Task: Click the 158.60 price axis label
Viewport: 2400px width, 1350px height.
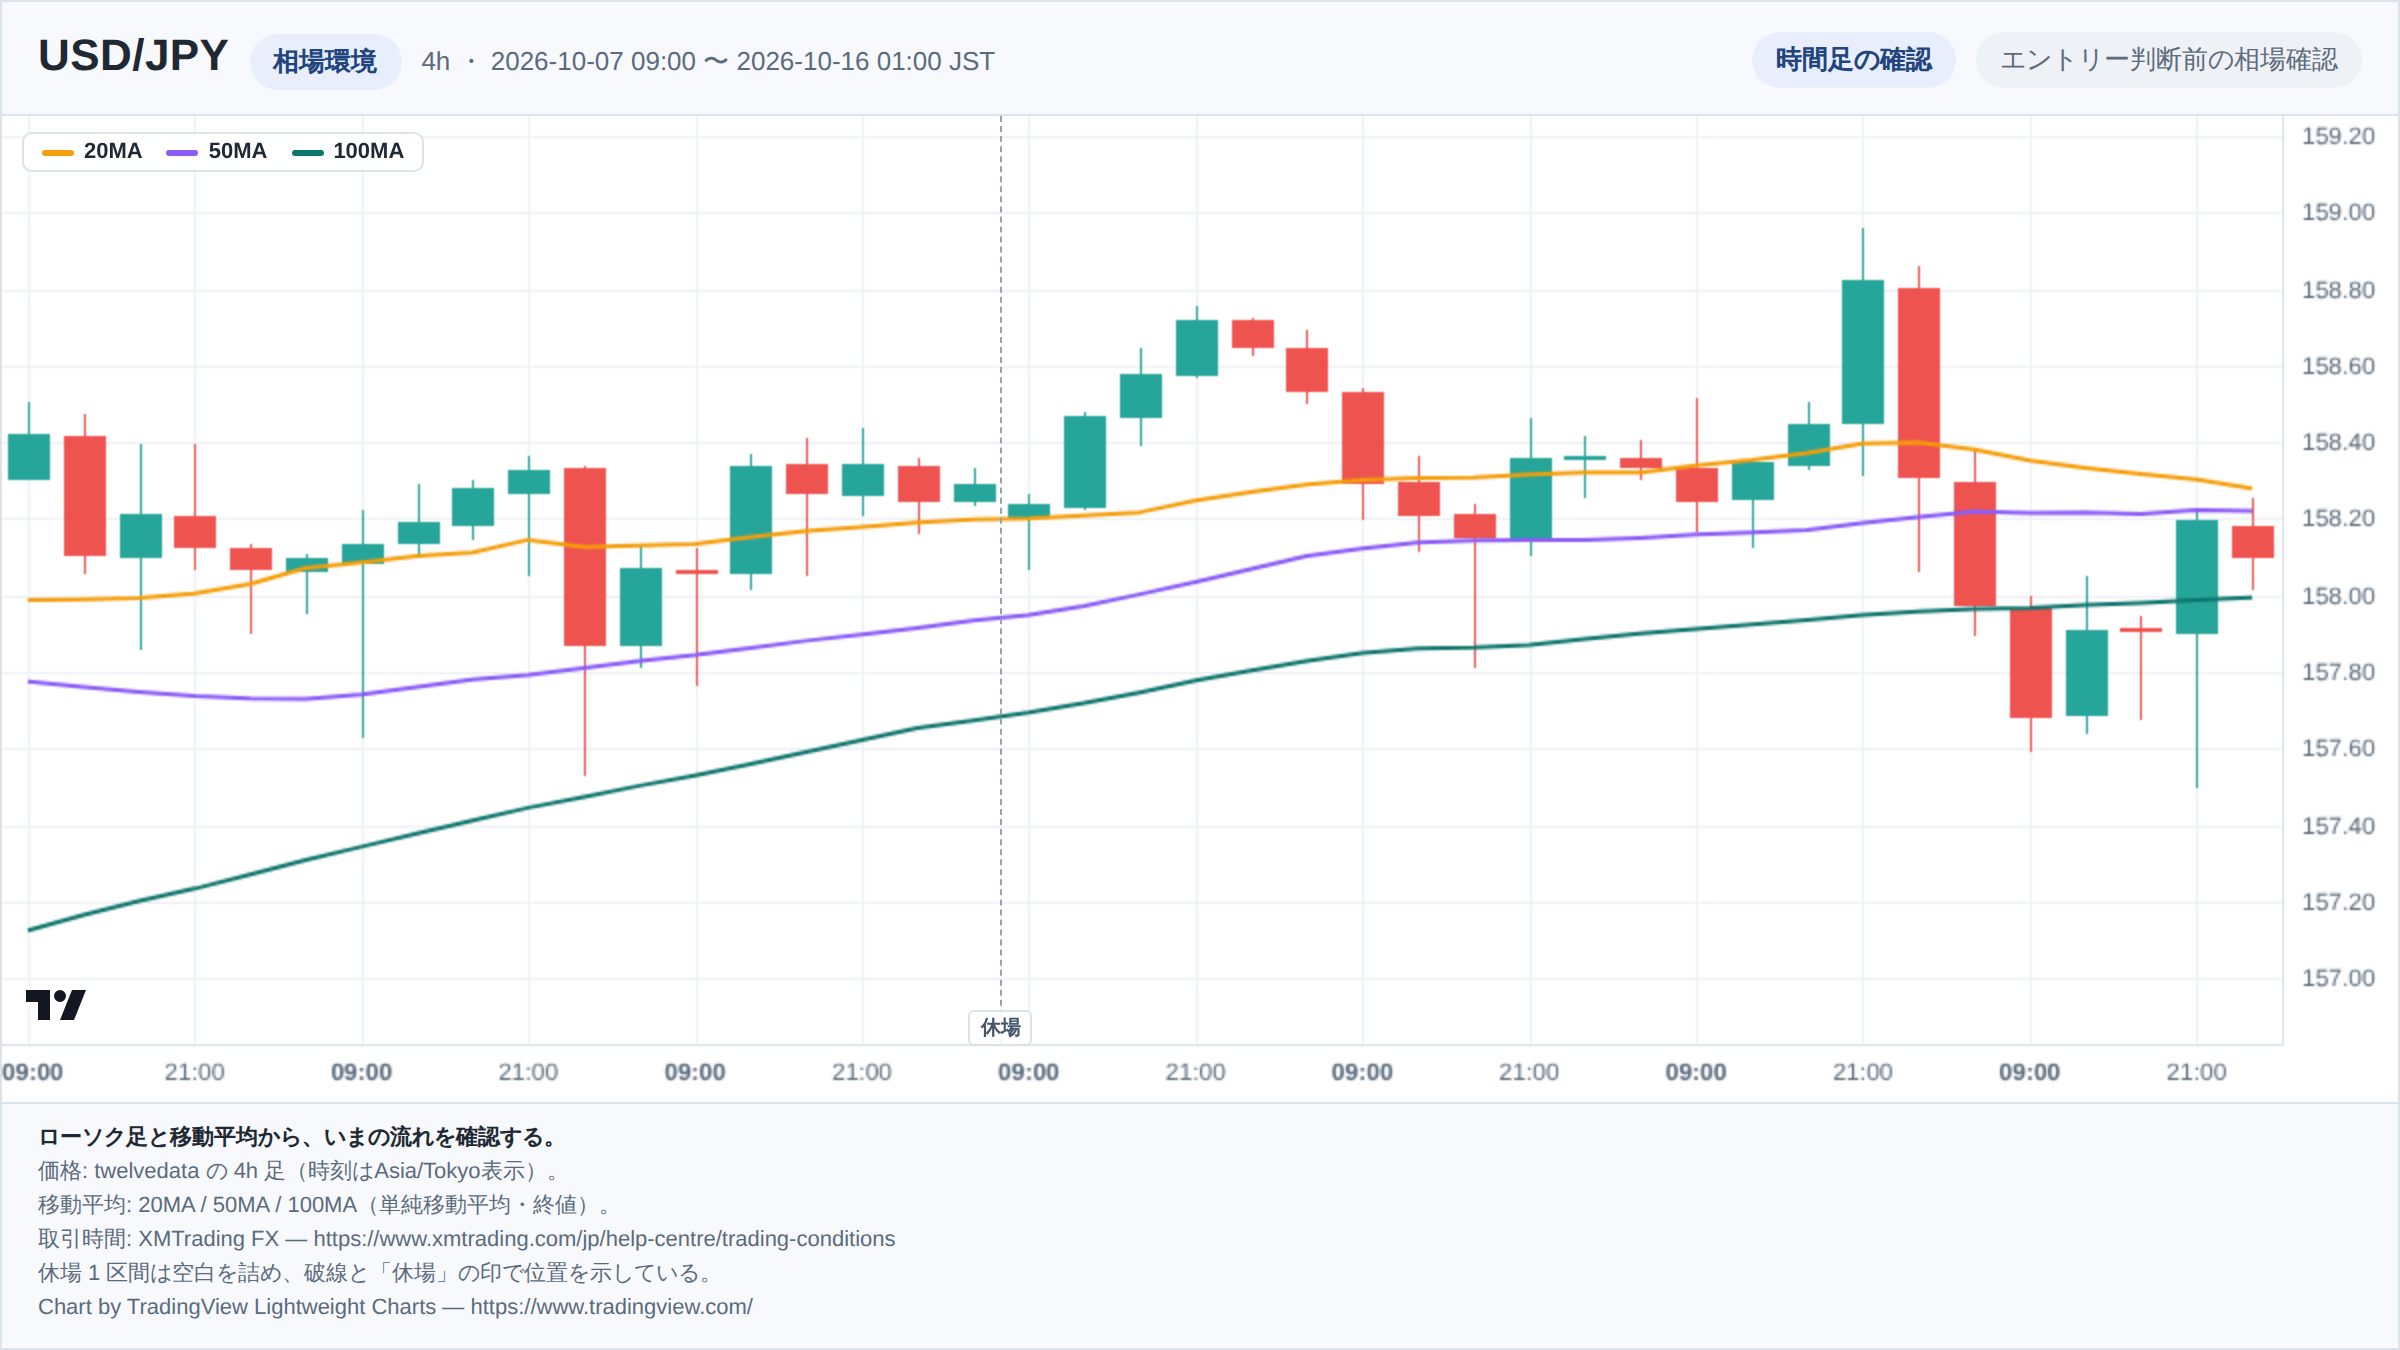Action: tap(2338, 366)
